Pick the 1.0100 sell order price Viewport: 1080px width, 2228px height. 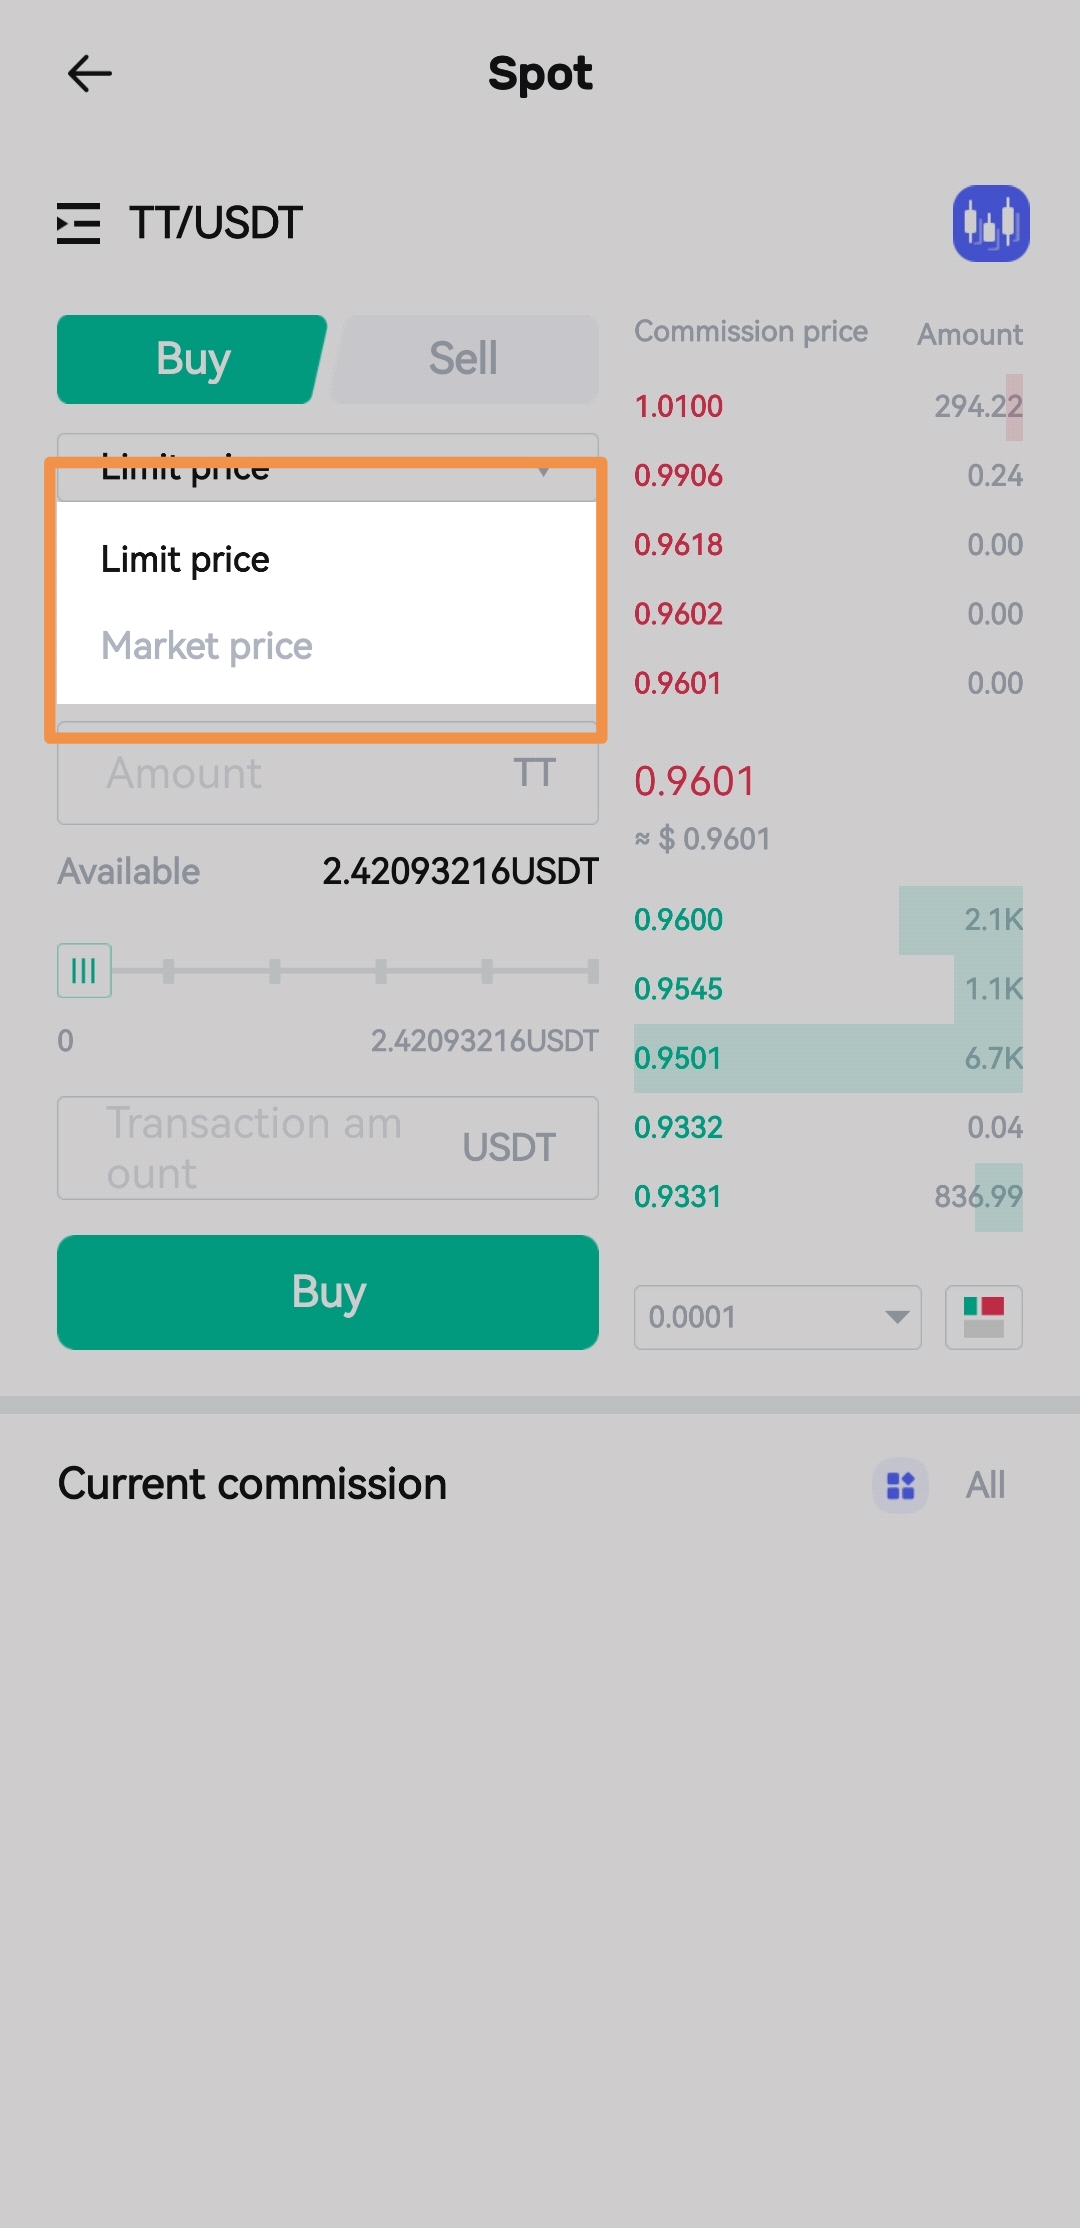(679, 407)
